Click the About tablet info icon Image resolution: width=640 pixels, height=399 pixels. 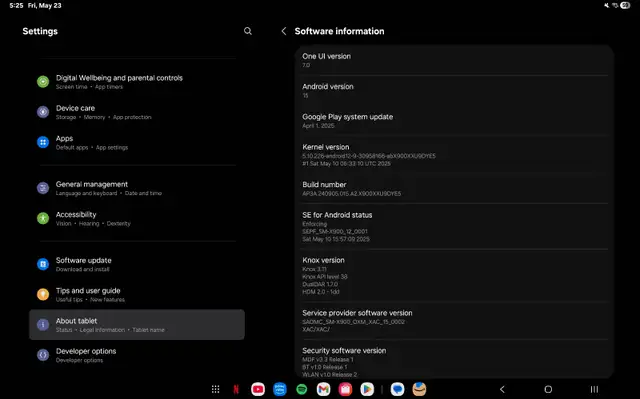[x=43, y=324]
